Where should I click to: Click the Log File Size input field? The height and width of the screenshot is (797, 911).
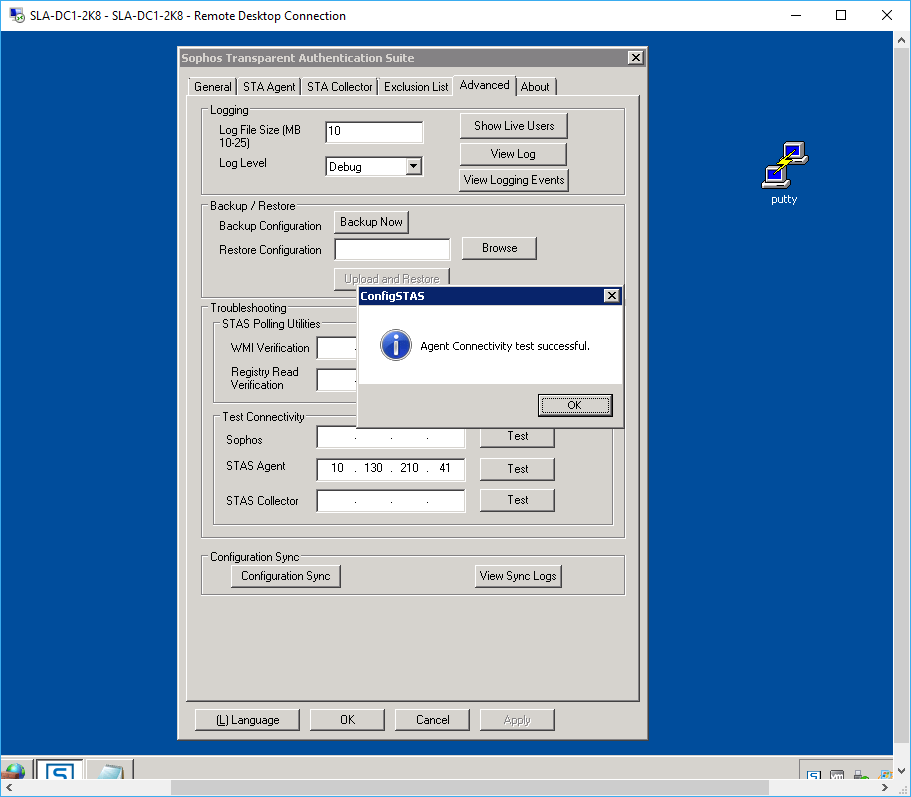(374, 131)
